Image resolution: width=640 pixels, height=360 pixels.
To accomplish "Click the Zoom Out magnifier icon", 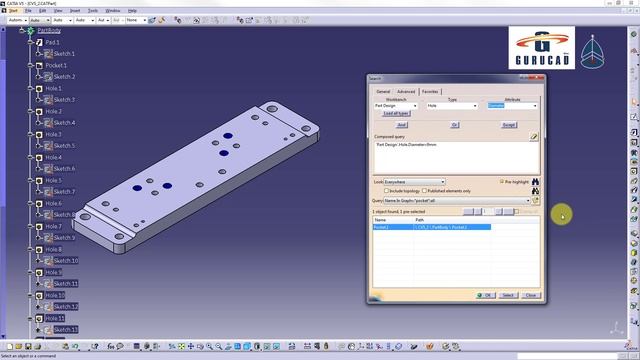I will pyautogui.click(x=219, y=347).
